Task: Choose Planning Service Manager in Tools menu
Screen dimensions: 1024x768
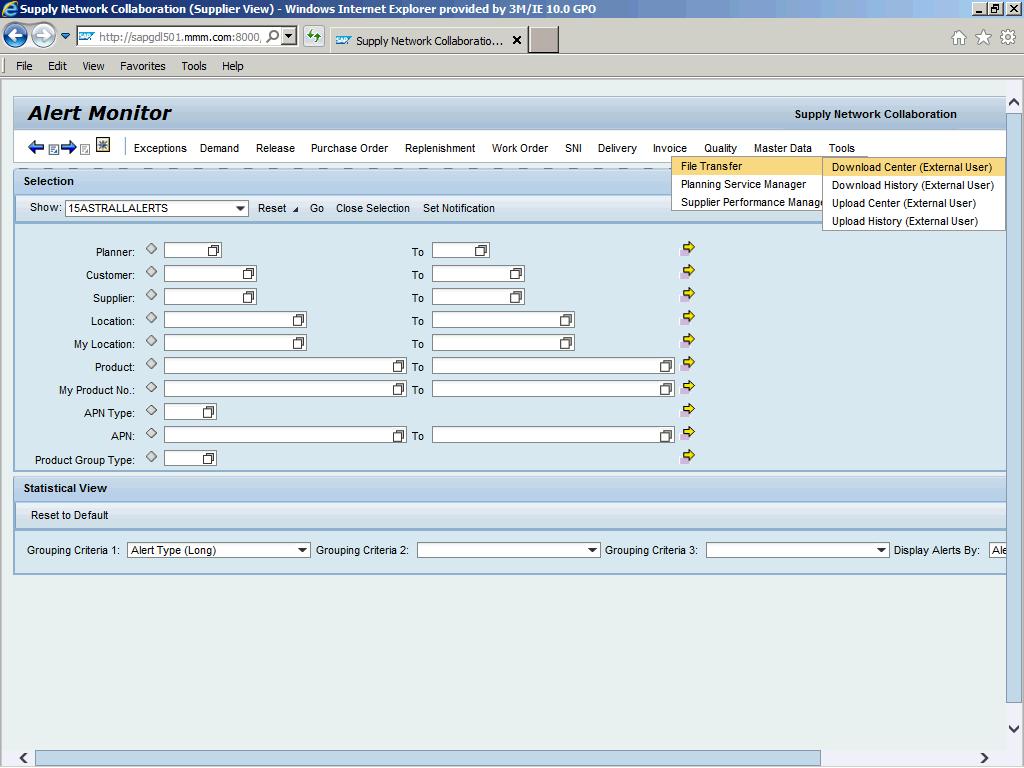Action: click(746, 184)
